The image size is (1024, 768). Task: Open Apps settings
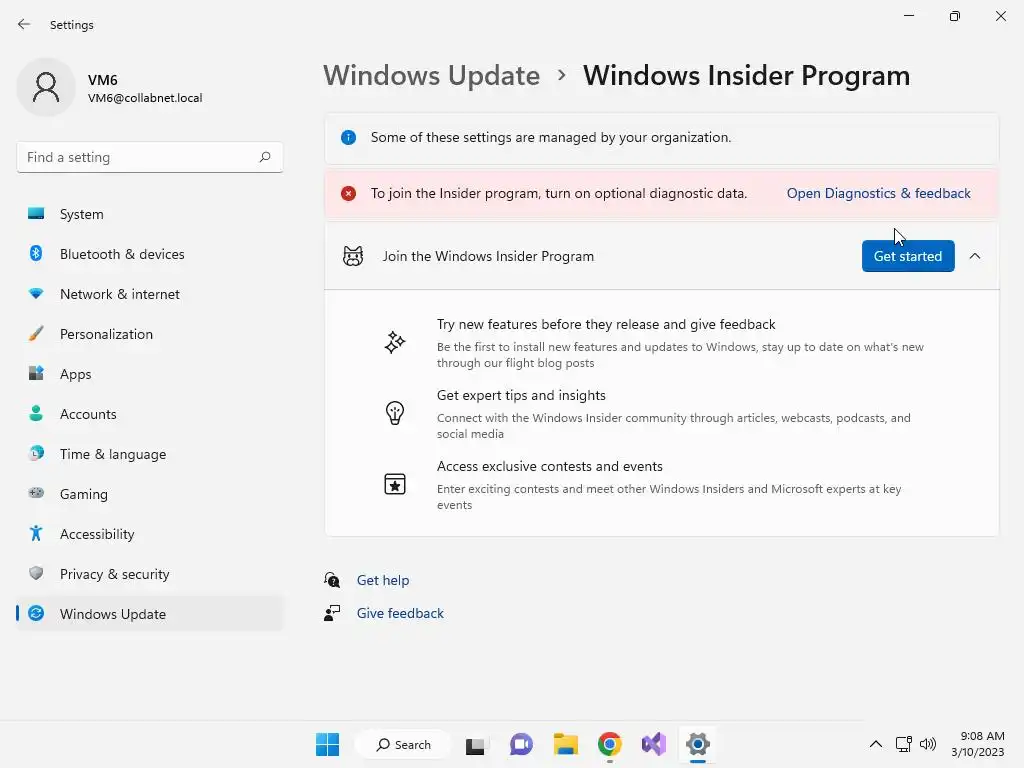pyautogui.click(x=150, y=374)
